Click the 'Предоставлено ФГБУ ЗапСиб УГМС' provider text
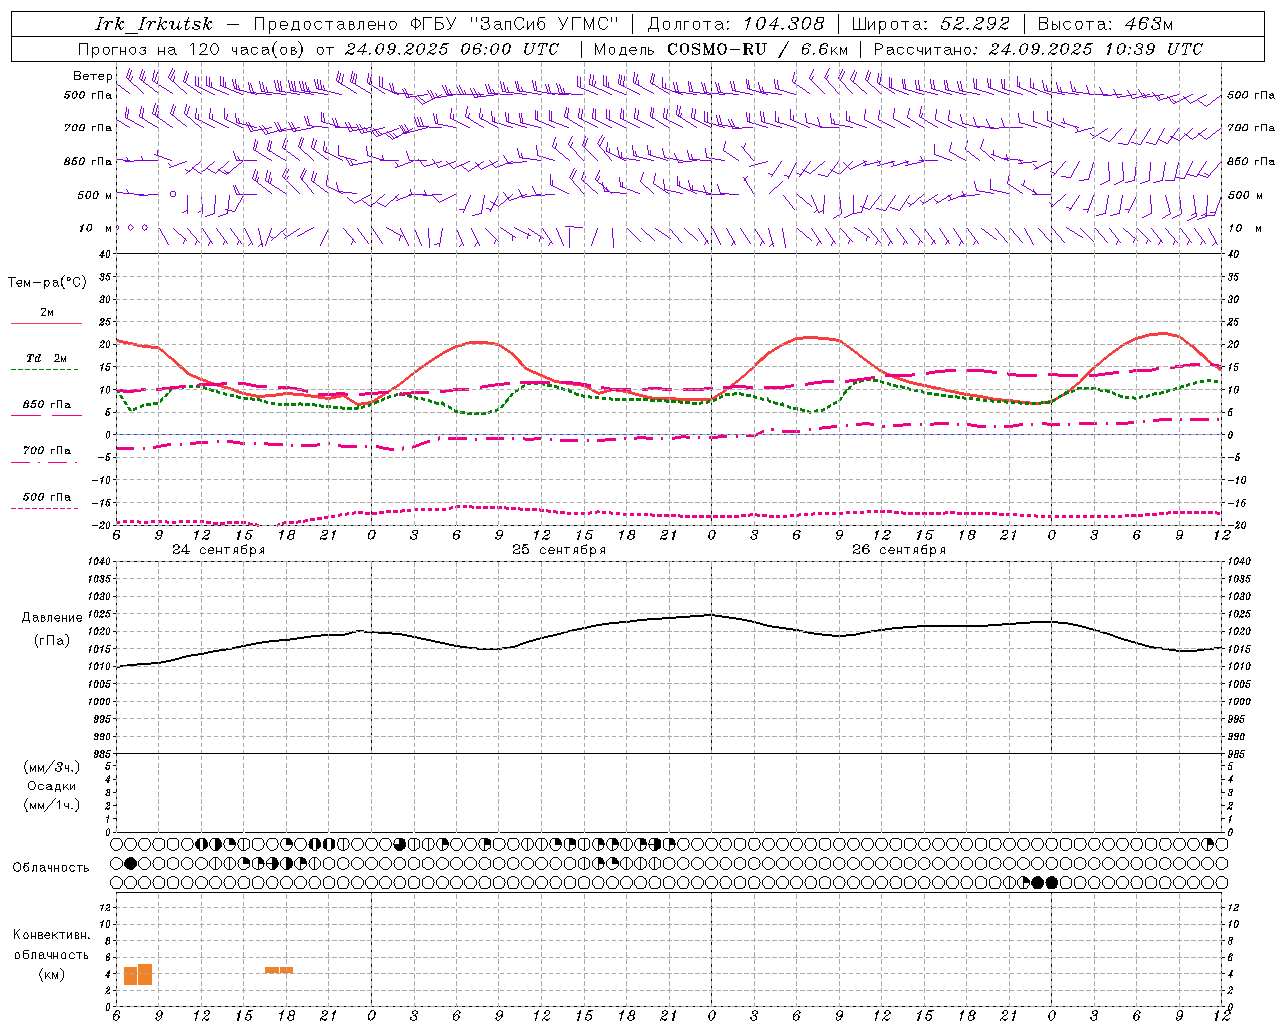Viewport: 1280px width, 1024px height. coord(436,24)
